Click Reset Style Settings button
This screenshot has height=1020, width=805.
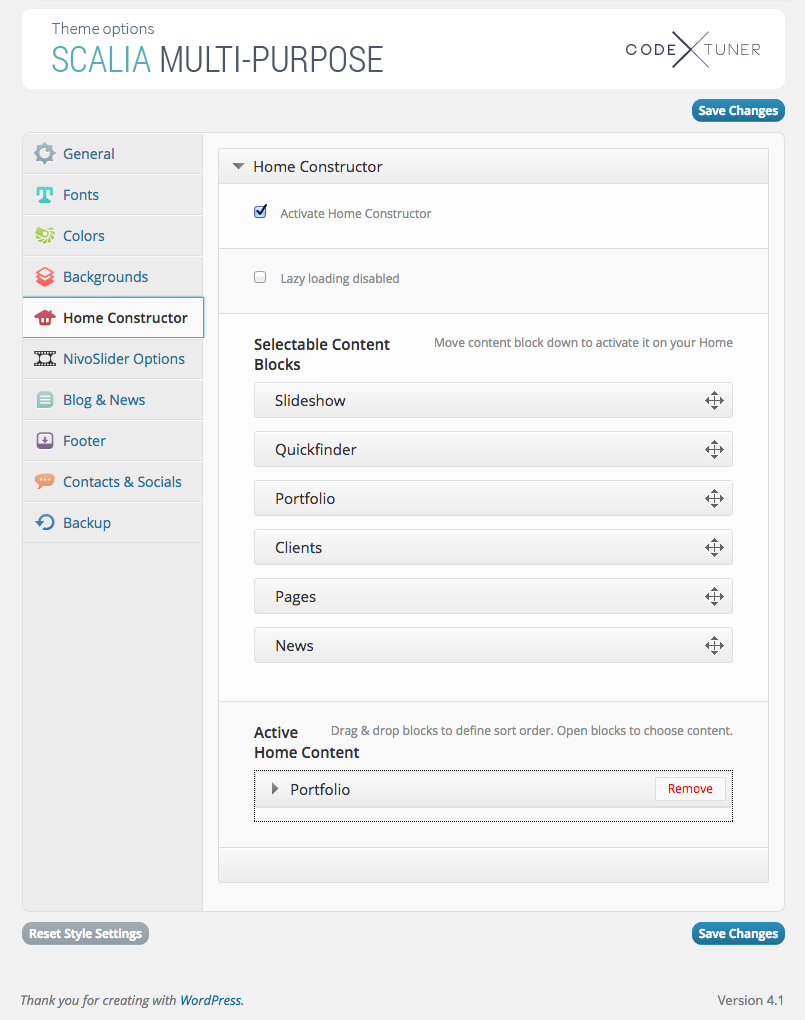[x=85, y=934]
